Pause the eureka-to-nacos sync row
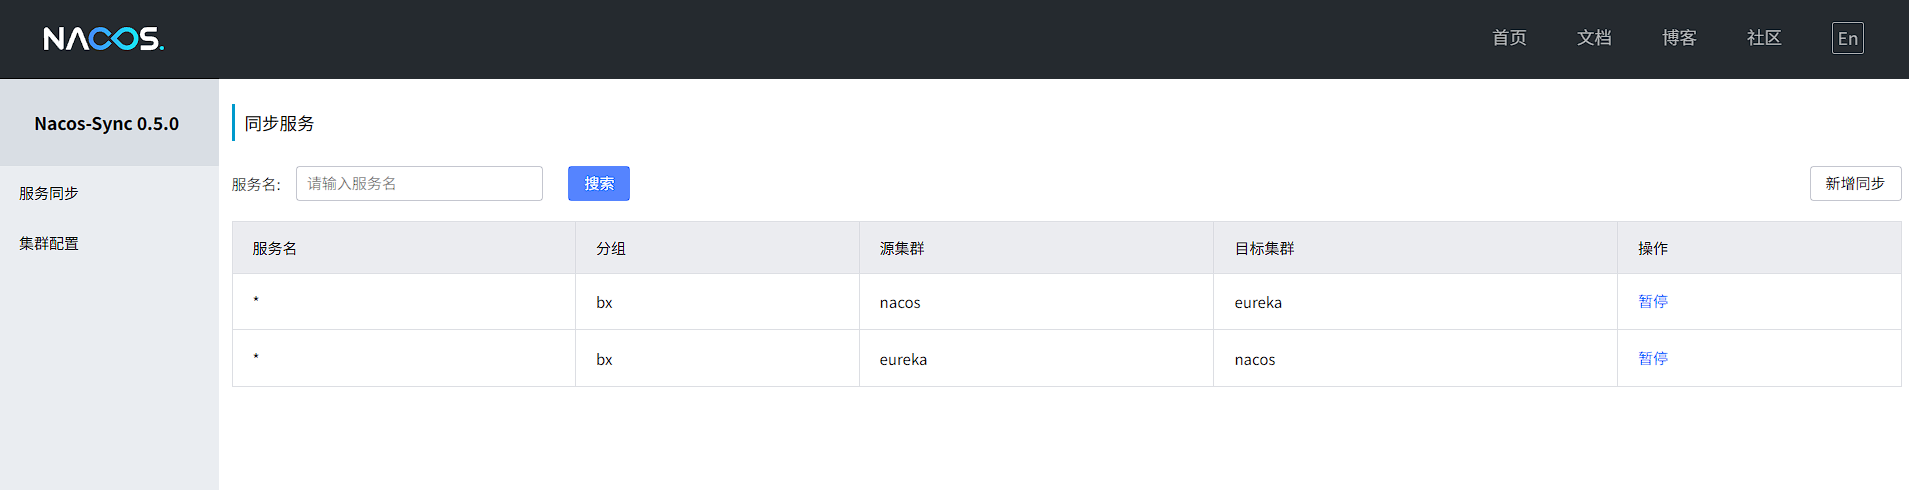Screen dimensions: 1909x490 1652,358
